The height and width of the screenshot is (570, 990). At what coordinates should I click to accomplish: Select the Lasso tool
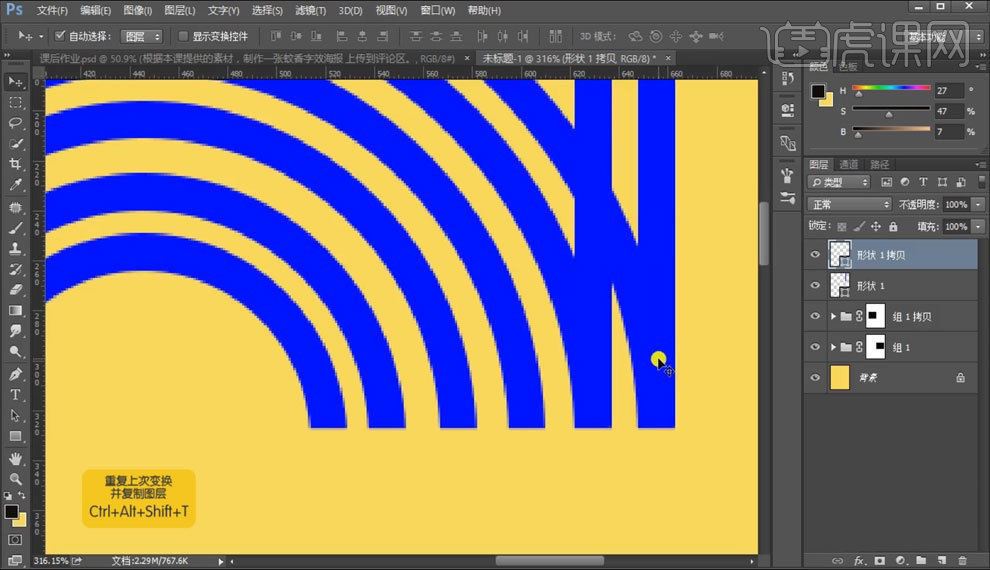15,123
